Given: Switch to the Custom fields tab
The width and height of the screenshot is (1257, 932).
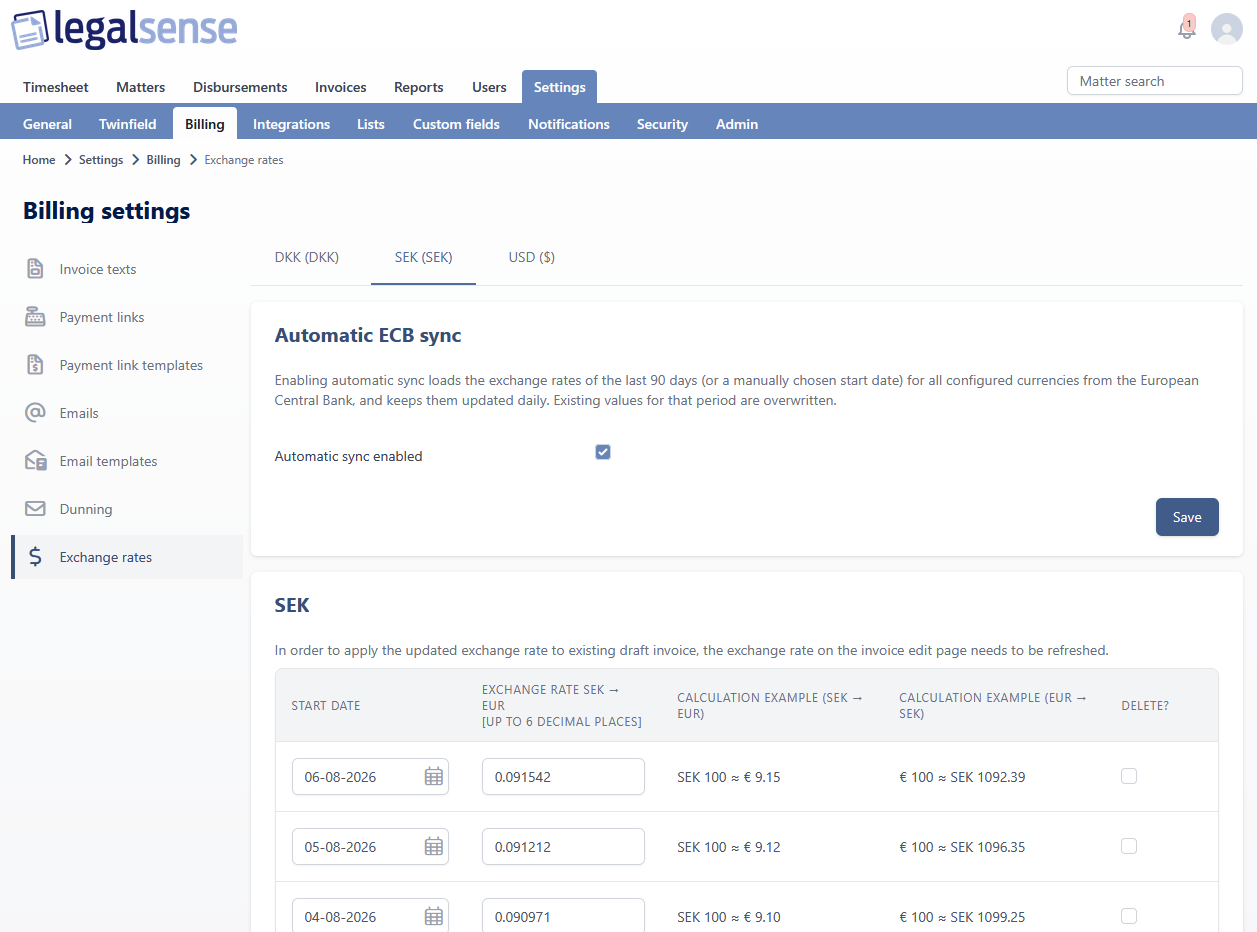Looking at the screenshot, I should tap(456, 124).
